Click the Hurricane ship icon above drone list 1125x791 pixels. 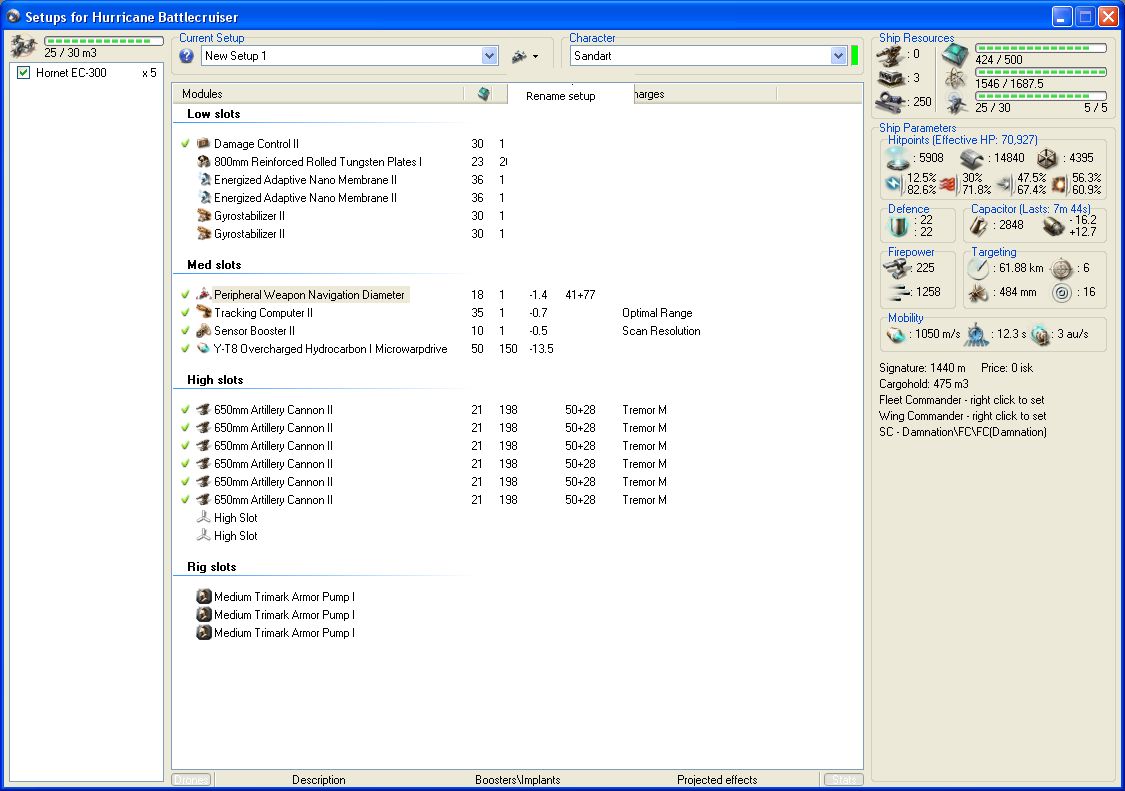tap(24, 47)
